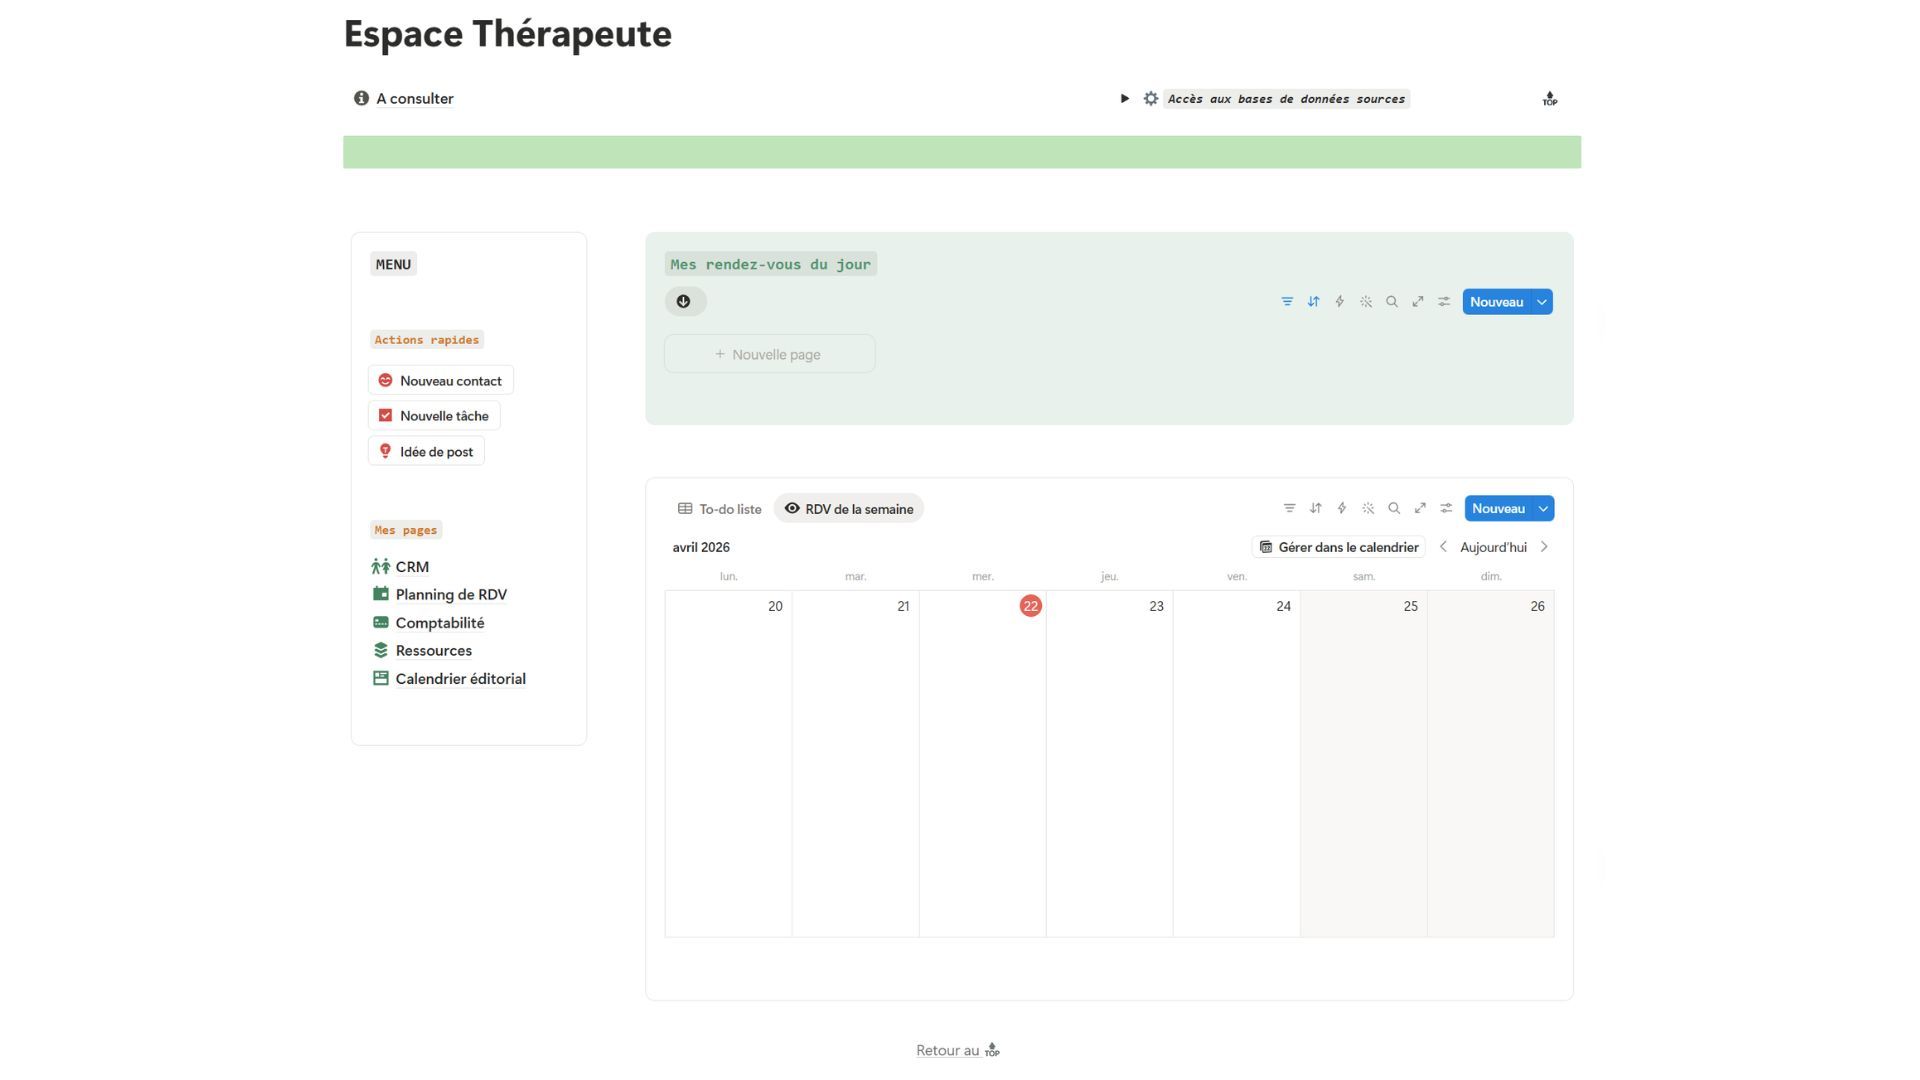
Task: Click the TOP arrow icon at upper right
Action: (1549, 99)
